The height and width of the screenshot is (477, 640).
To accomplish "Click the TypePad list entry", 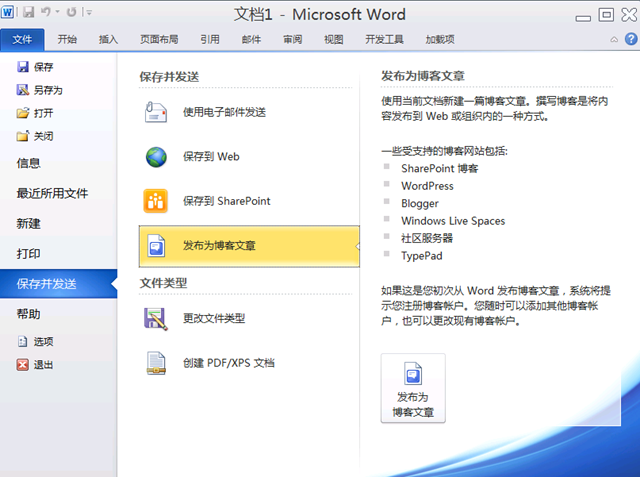I will click(x=422, y=256).
